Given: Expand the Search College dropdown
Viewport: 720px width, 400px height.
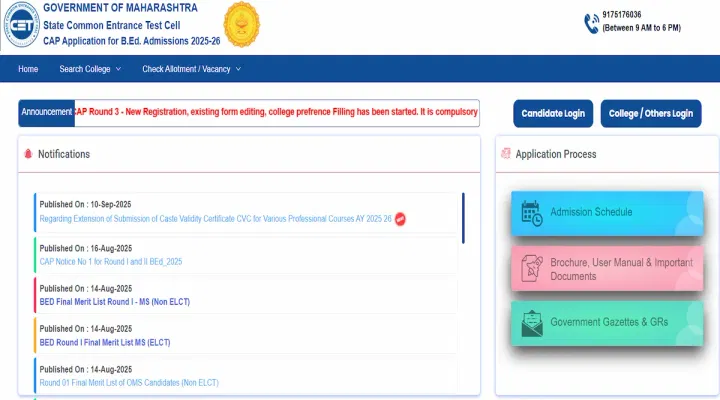Looking at the screenshot, I should (x=89, y=69).
